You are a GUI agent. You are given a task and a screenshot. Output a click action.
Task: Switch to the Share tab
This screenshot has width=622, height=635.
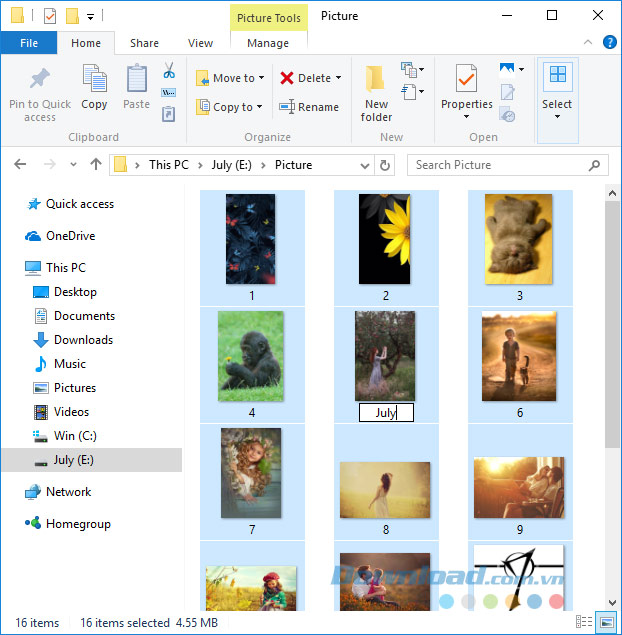point(144,43)
